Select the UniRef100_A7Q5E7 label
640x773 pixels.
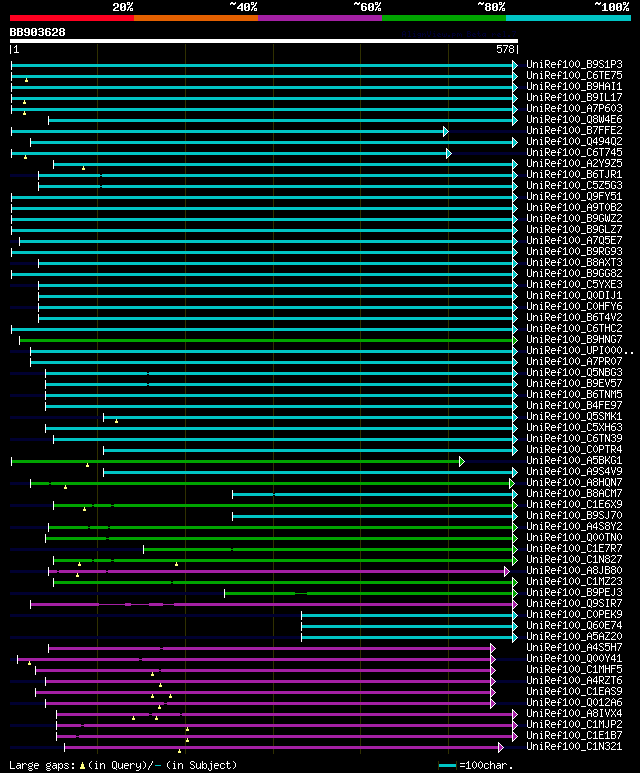click(574, 241)
